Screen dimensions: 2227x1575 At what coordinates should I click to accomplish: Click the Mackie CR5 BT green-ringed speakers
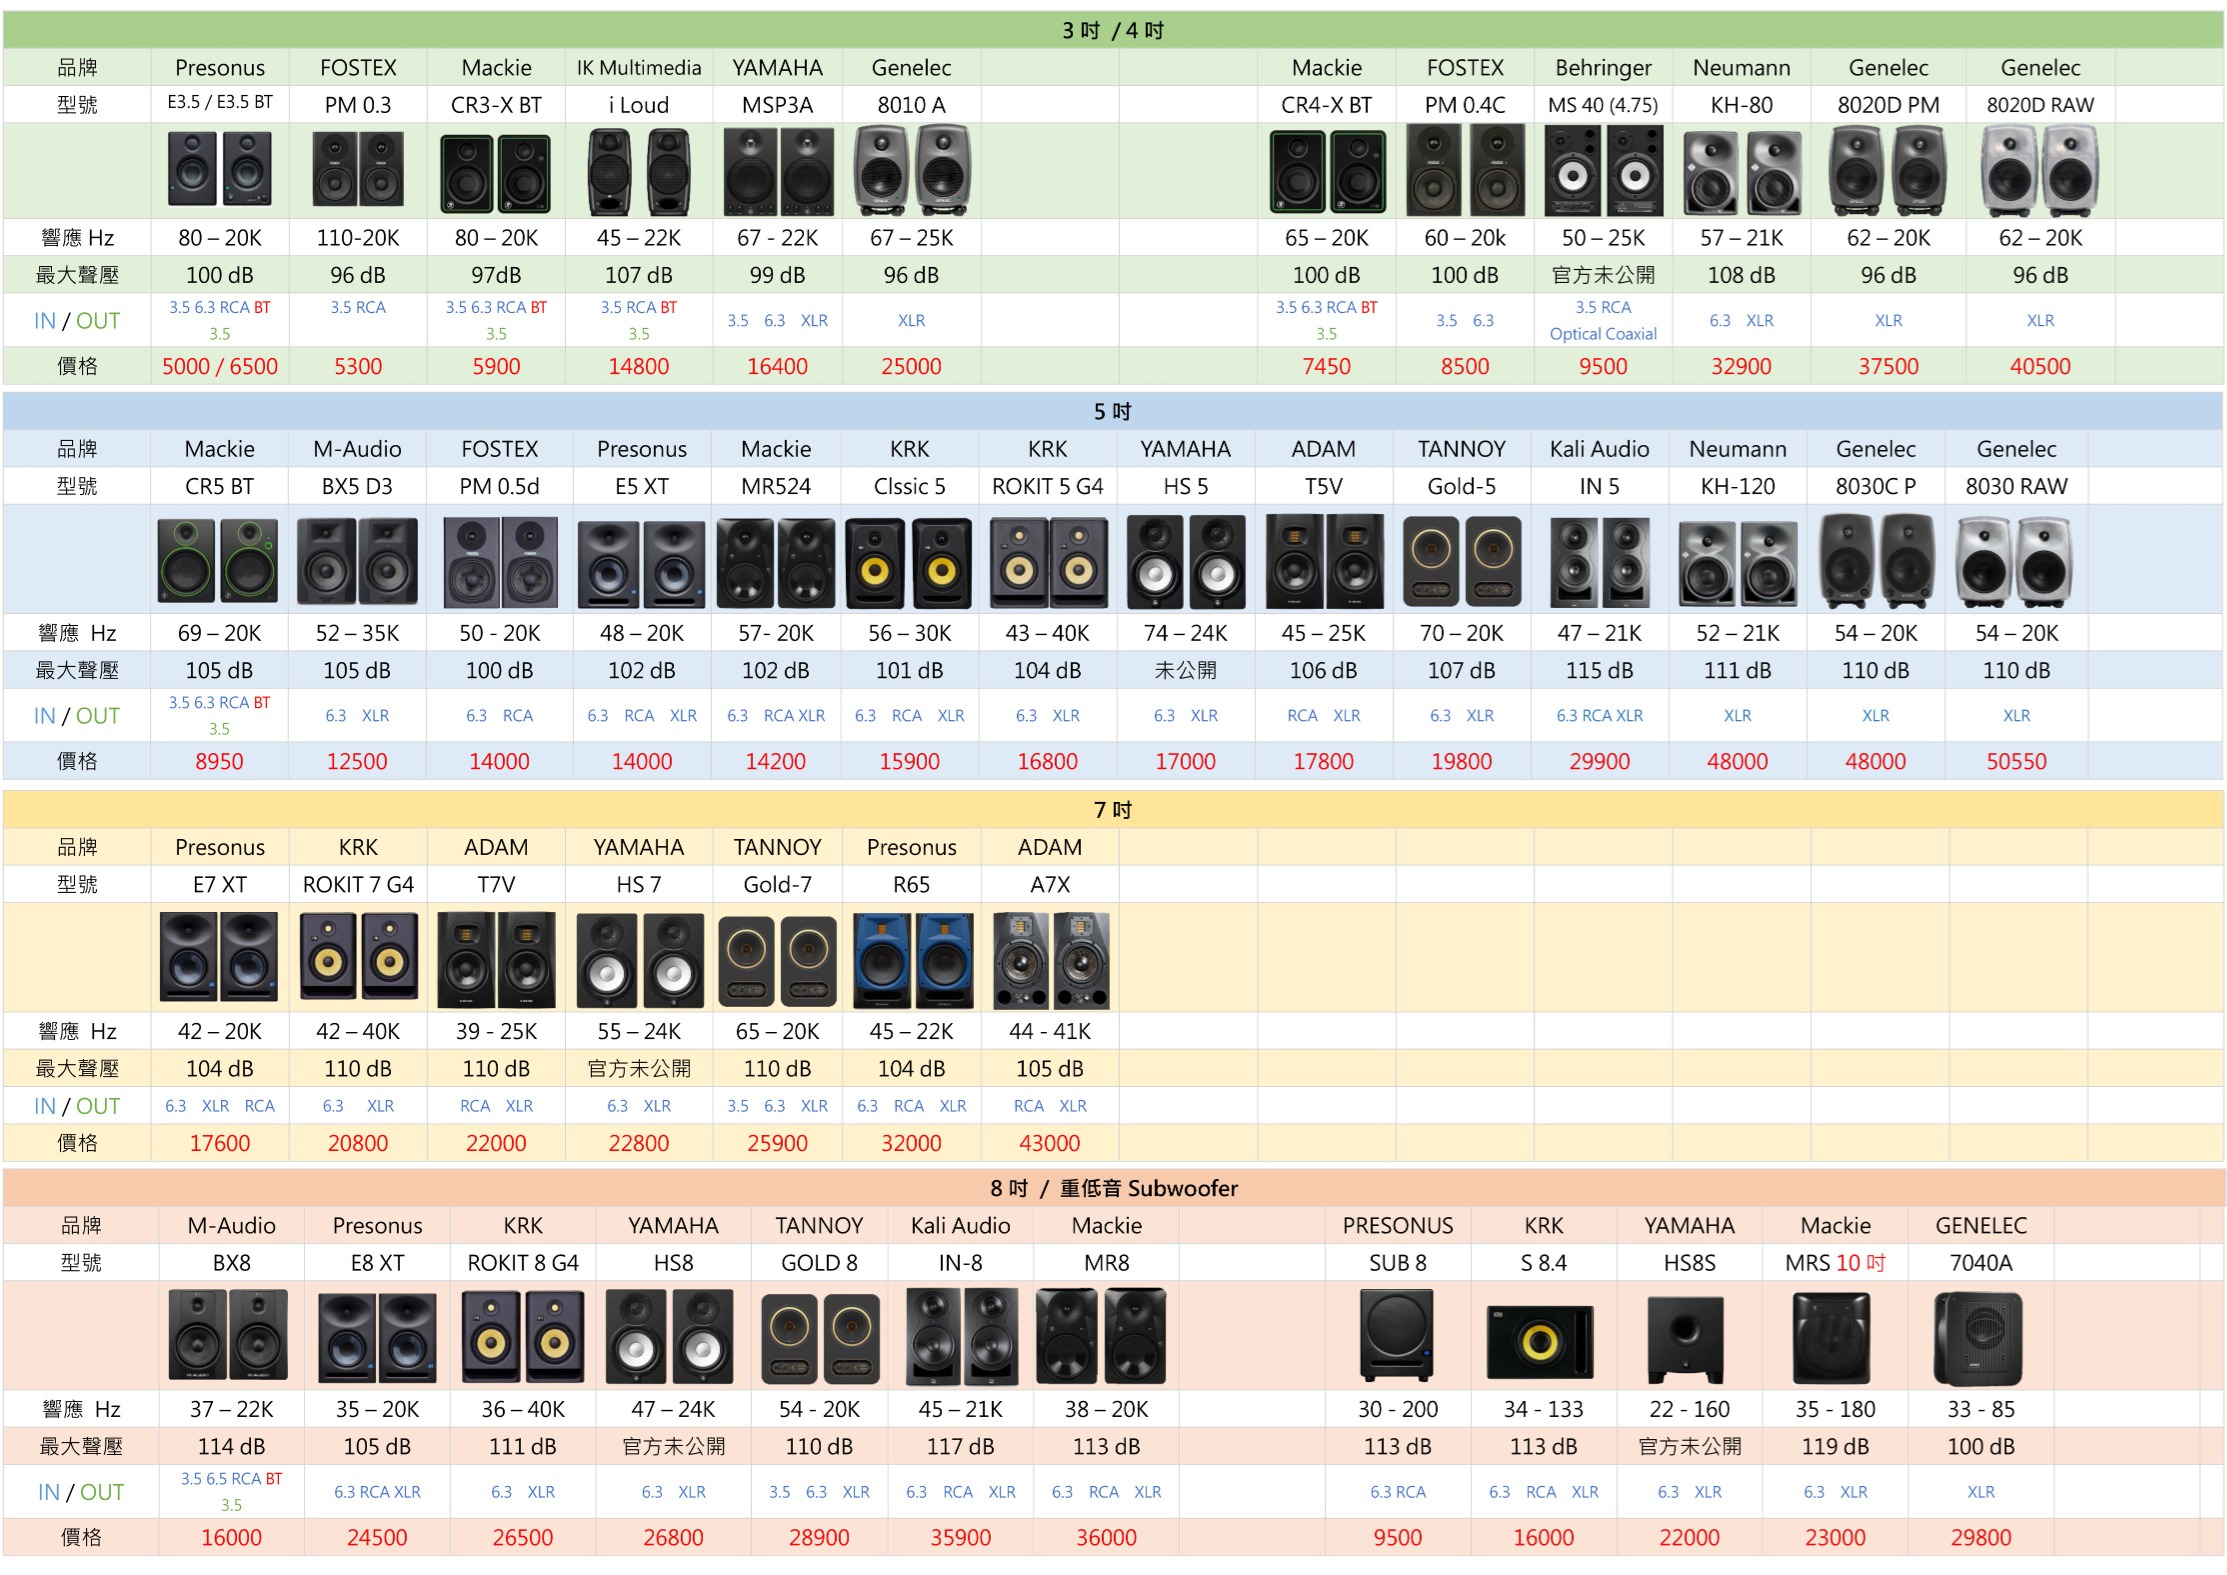pos(218,561)
